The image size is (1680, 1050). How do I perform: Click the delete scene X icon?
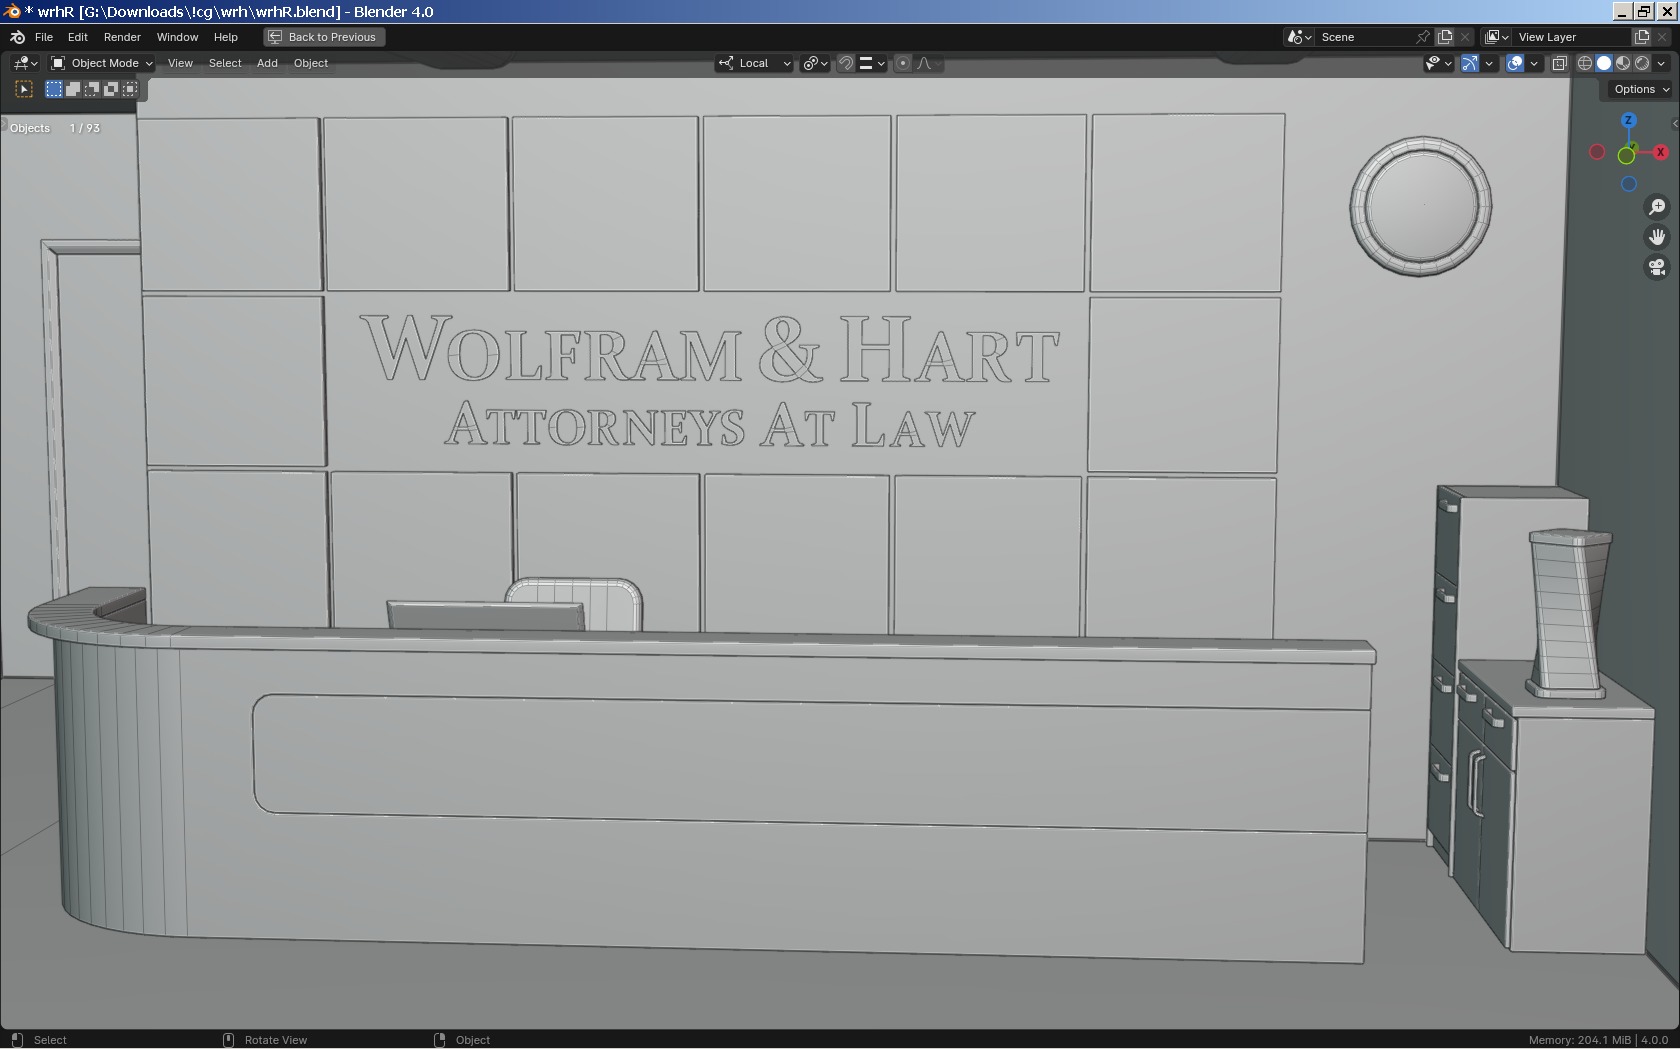point(1465,37)
